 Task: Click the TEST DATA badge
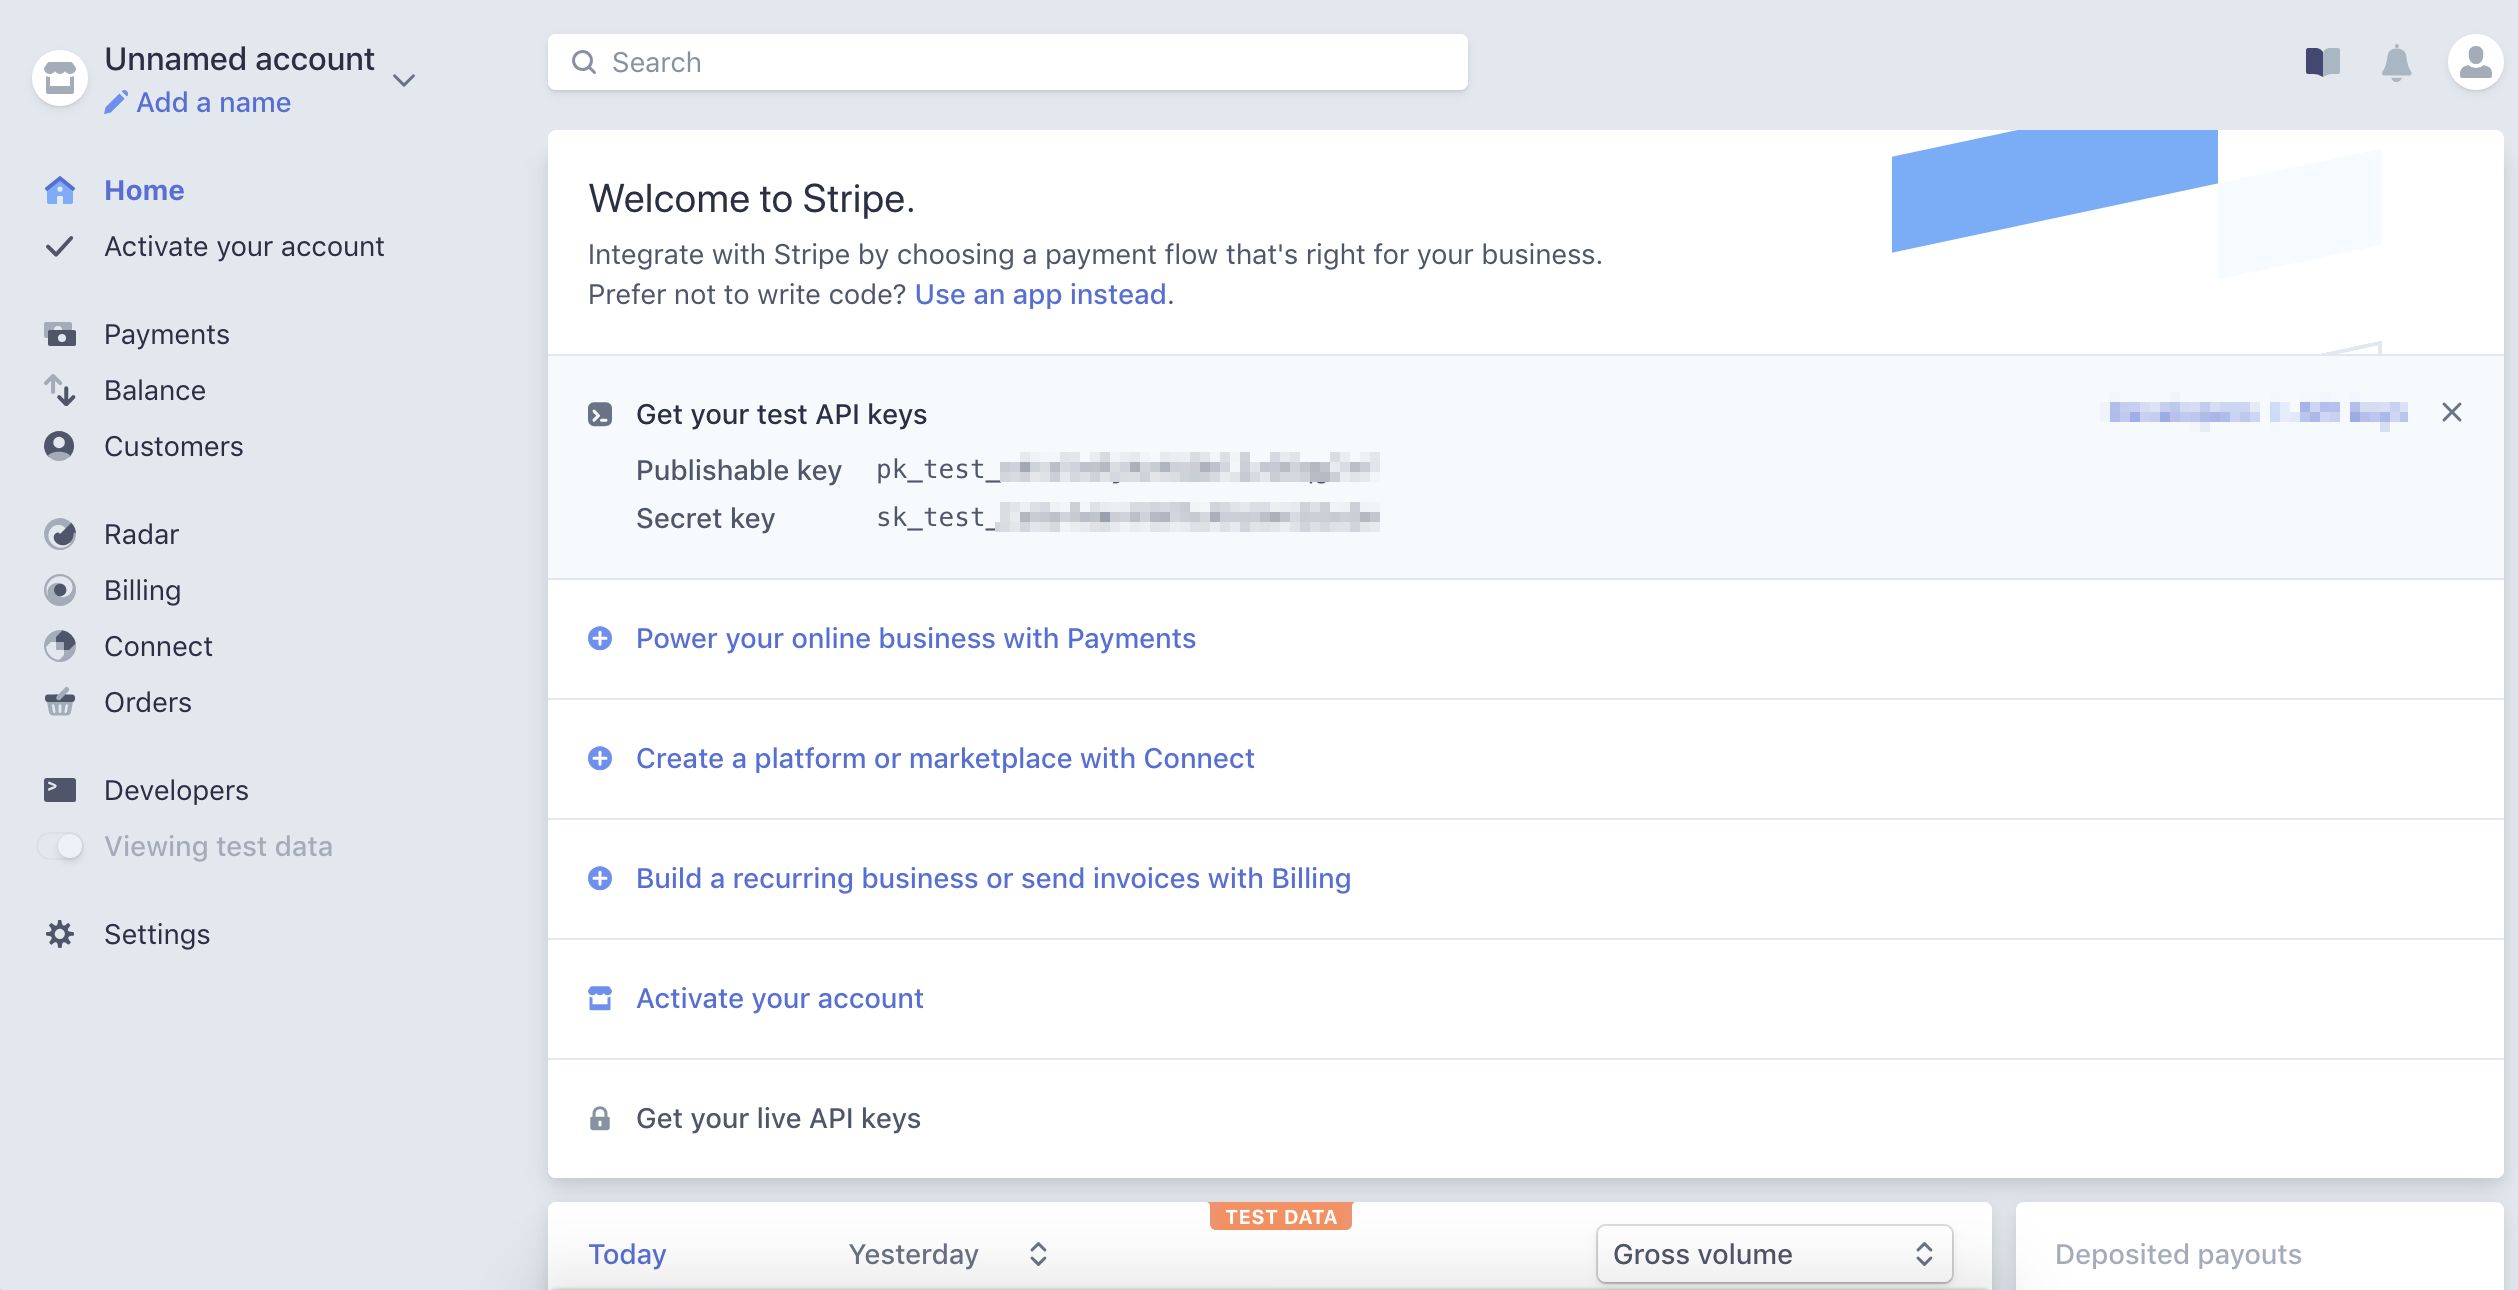1281,1216
